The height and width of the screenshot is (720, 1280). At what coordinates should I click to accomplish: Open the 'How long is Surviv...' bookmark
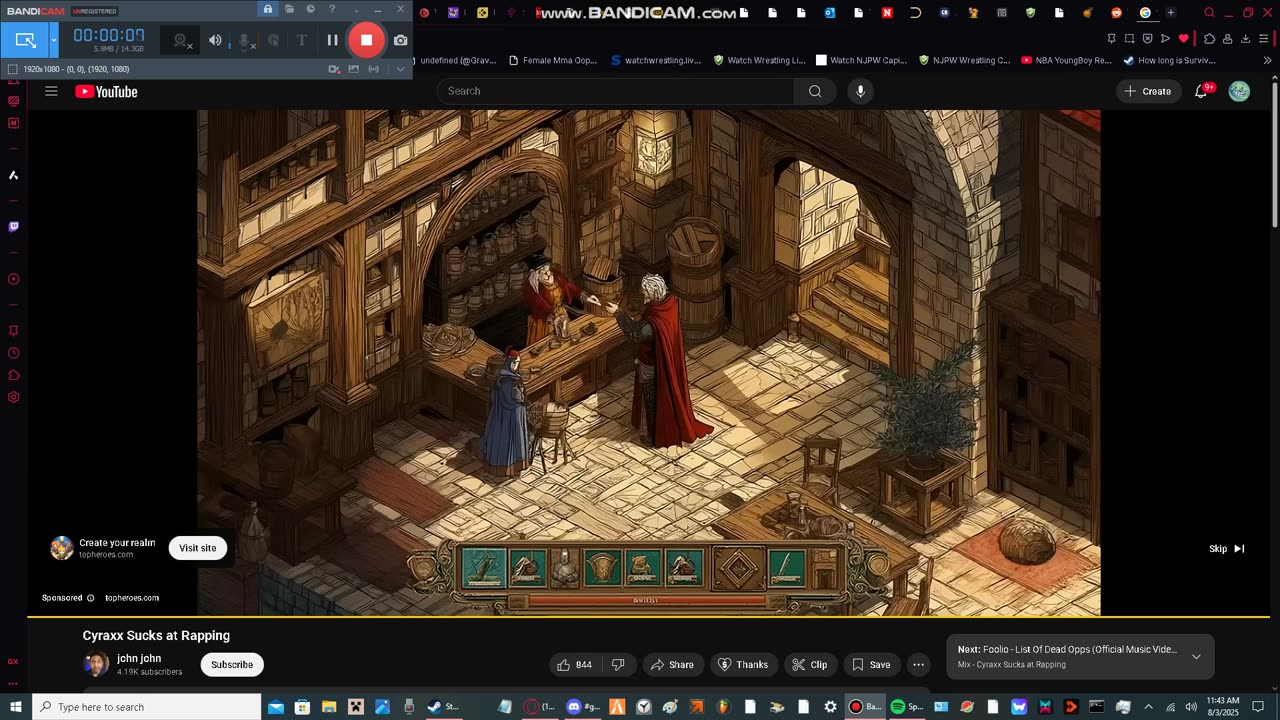tap(1170, 60)
